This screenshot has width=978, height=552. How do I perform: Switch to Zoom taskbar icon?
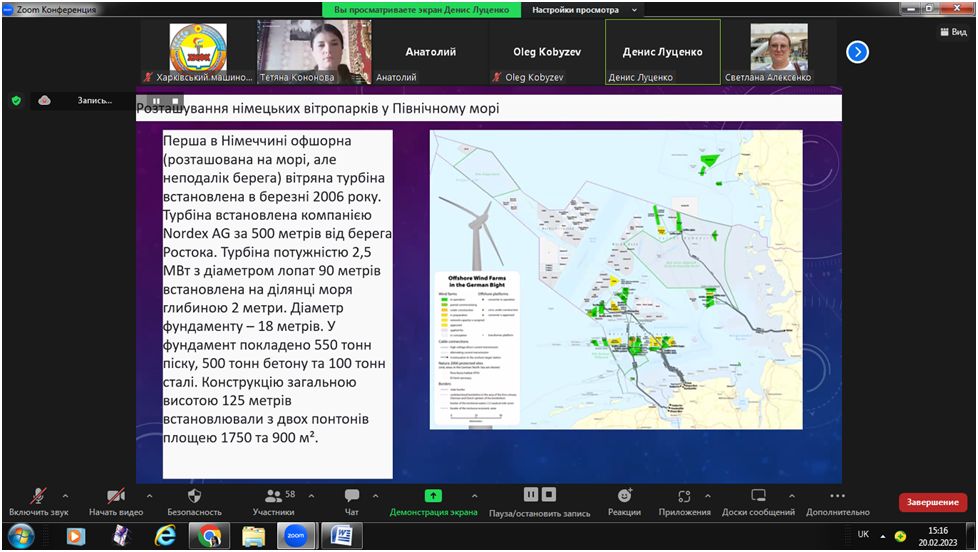click(296, 536)
